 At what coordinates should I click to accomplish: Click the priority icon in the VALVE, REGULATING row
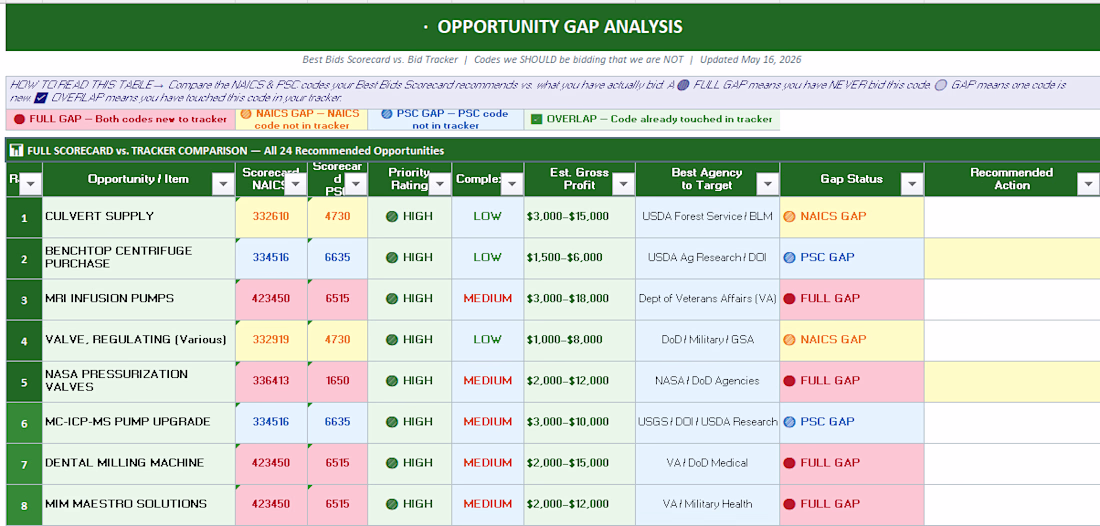point(392,339)
